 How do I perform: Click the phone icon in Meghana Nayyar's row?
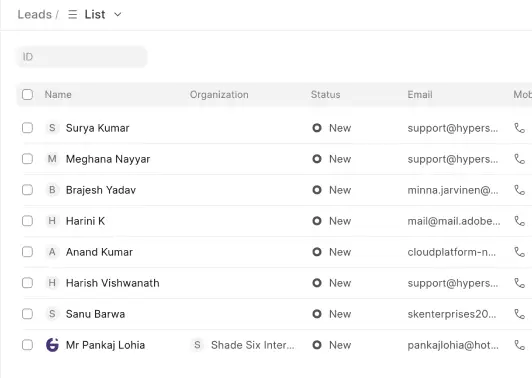(x=519, y=159)
